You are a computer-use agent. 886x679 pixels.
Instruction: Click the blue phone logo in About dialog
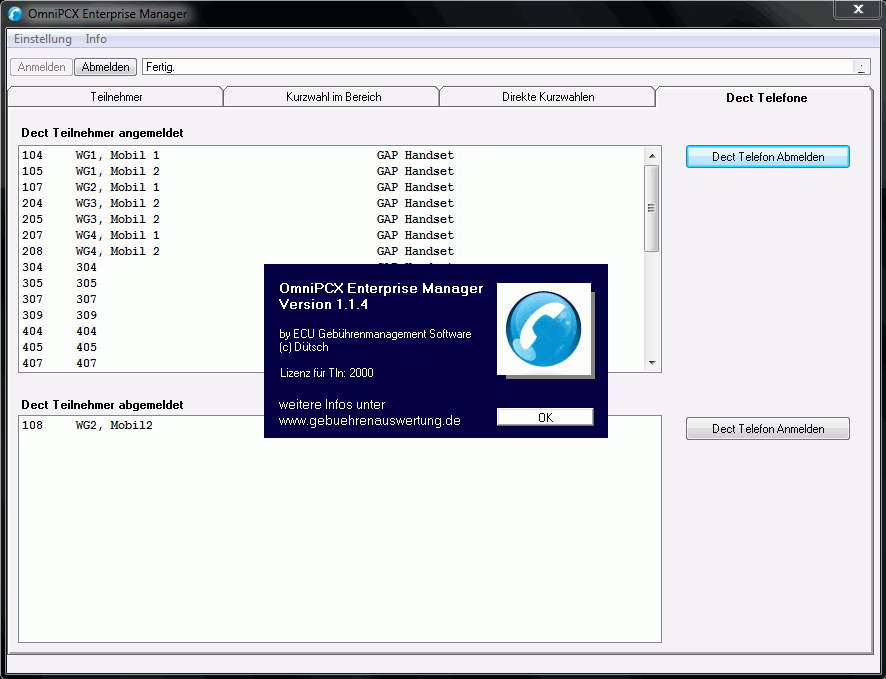[x=544, y=329]
